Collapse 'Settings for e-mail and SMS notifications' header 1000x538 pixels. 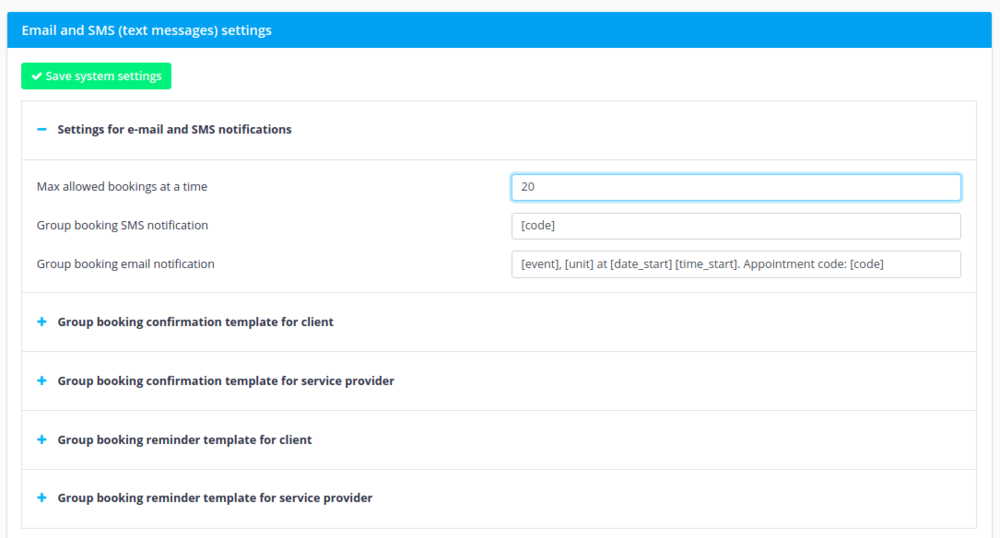(174, 129)
